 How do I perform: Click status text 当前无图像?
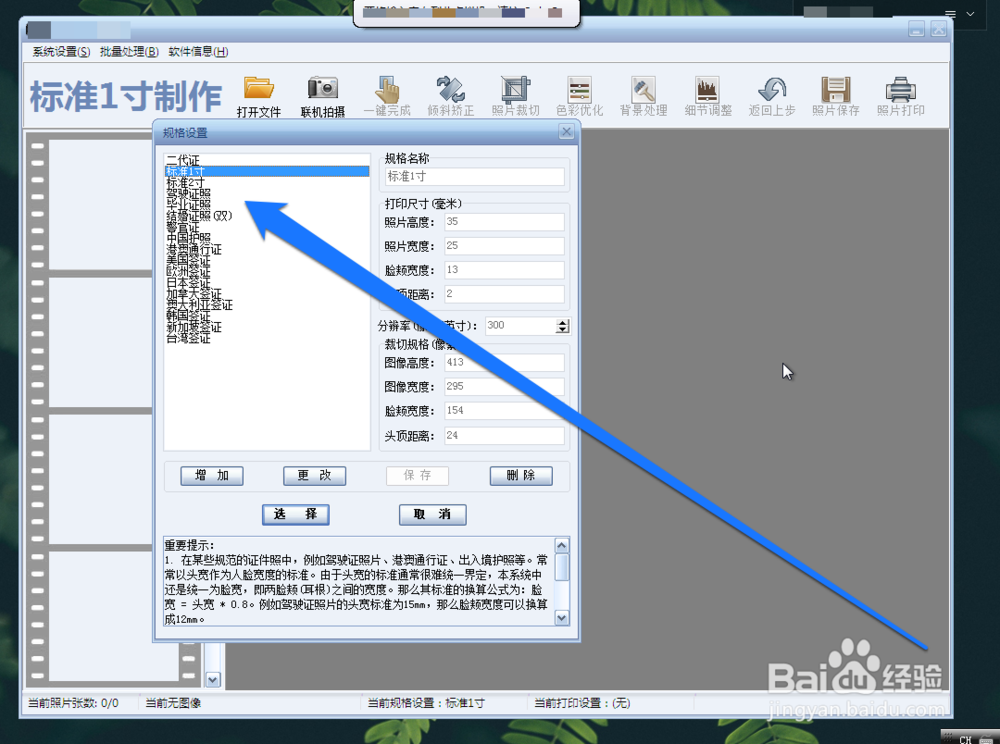(x=173, y=703)
